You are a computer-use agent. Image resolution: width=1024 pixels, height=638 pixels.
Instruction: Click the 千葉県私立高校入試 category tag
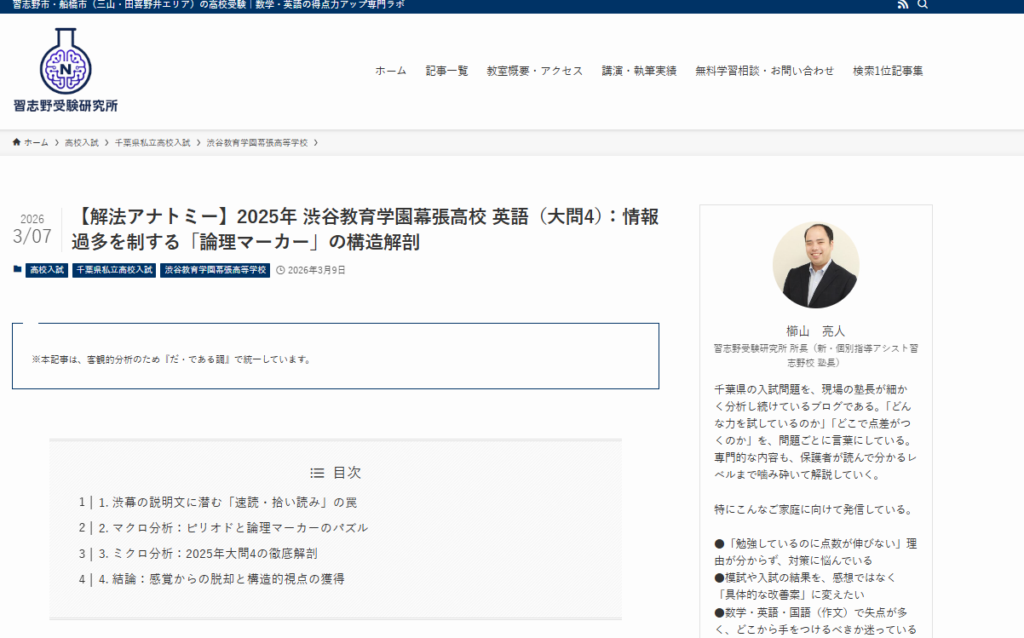point(113,270)
